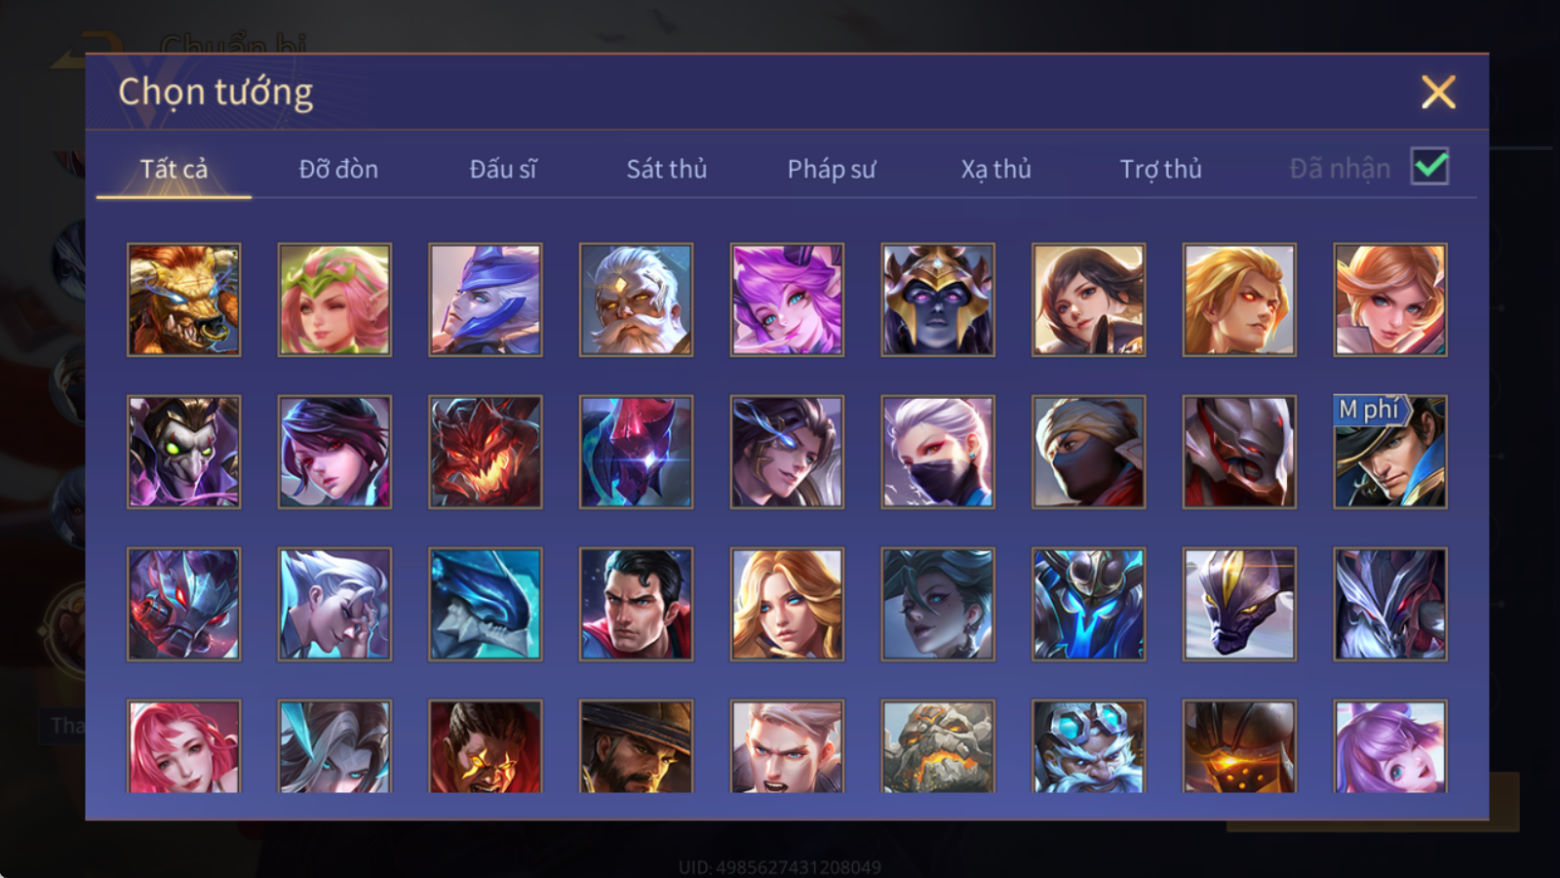Choose the blue shark hero portrait
Screen dimensions: 1560x878
point(486,604)
